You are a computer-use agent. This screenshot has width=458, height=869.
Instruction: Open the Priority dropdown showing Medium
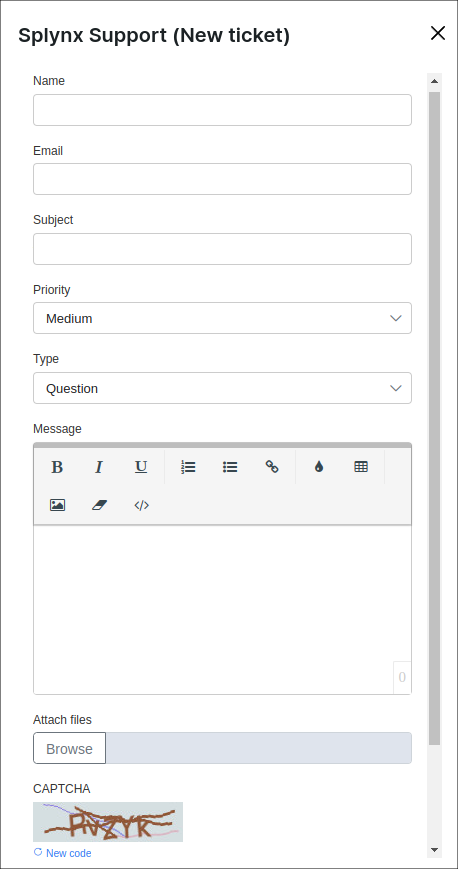tap(222, 318)
